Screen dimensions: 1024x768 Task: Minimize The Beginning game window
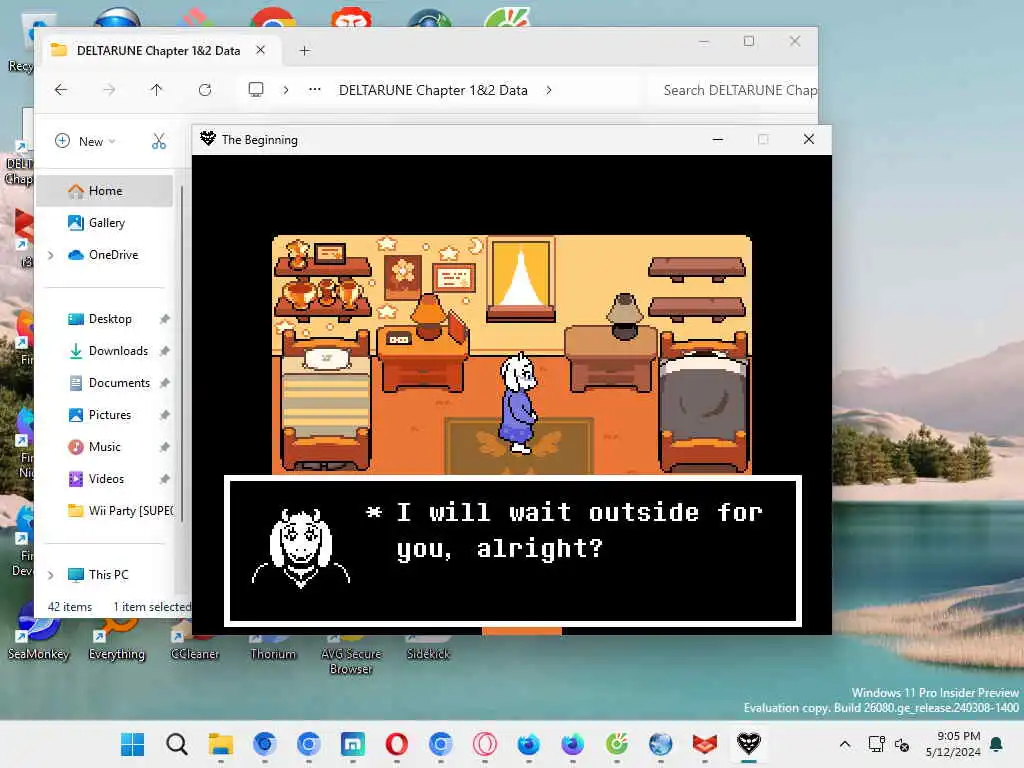718,139
